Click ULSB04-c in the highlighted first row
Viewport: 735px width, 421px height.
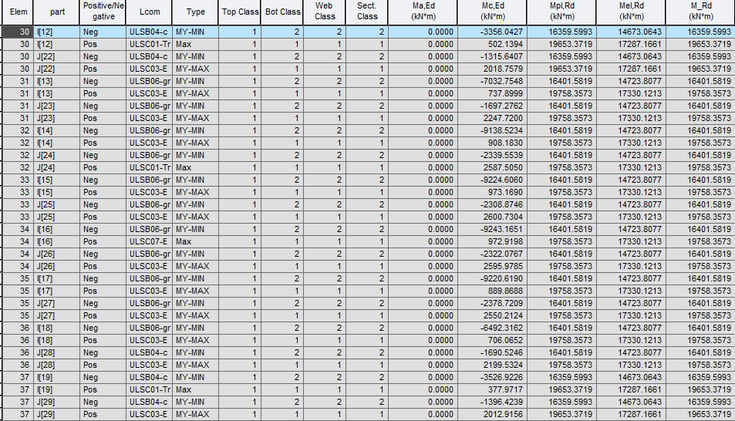pyautogui.click(x=149, y=32)
